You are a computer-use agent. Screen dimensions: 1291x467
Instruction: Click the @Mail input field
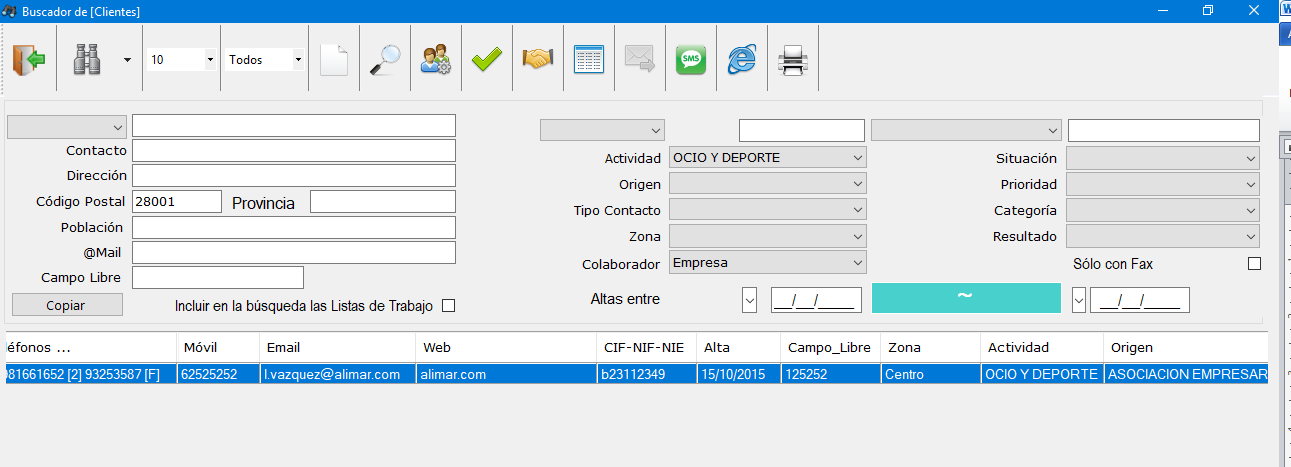coord(294,252)
